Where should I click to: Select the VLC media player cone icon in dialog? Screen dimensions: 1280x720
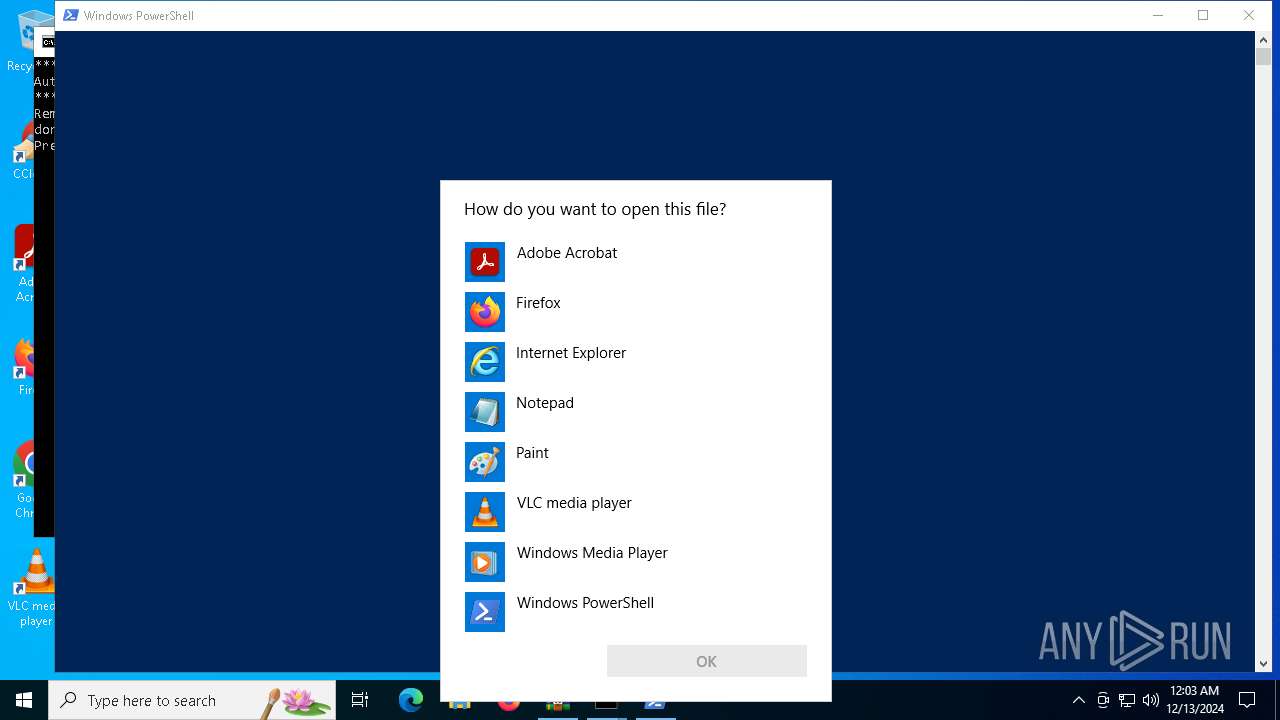(x=485, y=512)
